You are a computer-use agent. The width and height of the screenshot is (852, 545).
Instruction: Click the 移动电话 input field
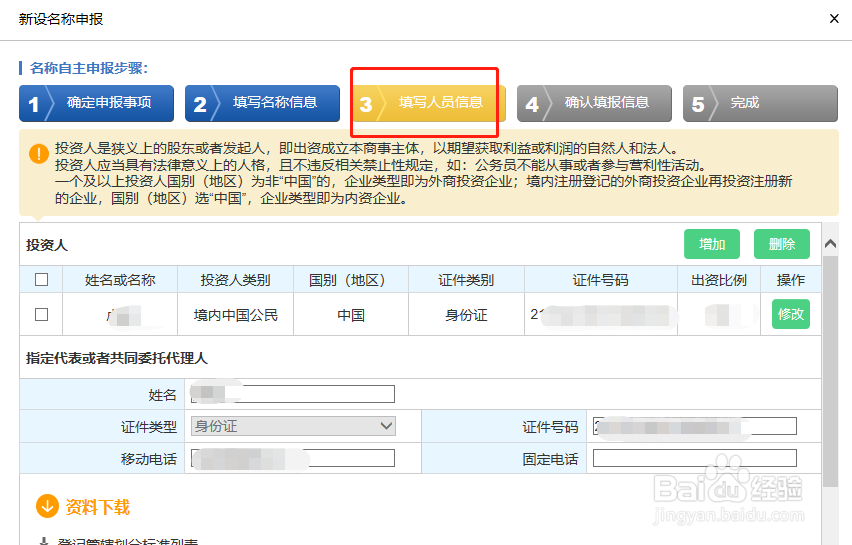pyautogui.click(x=293, y=458)
